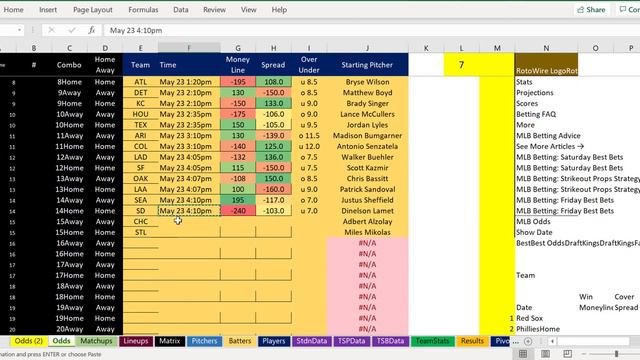Open the Page Layout ribbon tab
This screenshot has width=640, height=360.
point(93,10)
